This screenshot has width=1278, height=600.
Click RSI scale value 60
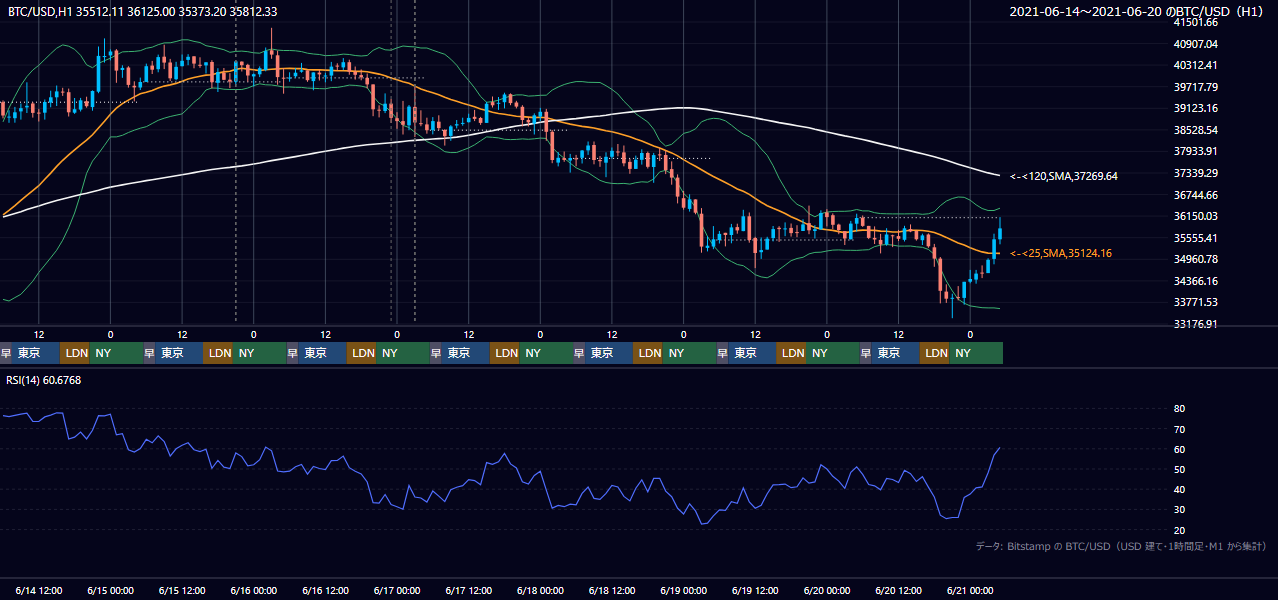pyautogui.click(x=1180, y=449)
